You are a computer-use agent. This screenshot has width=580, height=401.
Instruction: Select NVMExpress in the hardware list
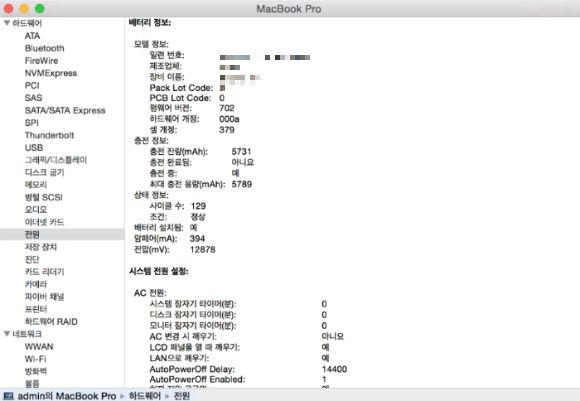click(x=51, y=73)
